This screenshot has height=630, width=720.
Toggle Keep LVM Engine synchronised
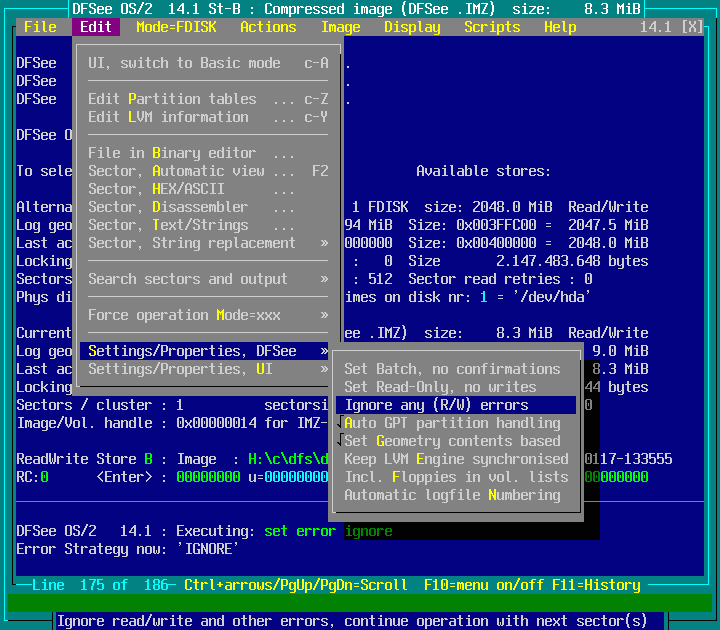click(456, 459)
